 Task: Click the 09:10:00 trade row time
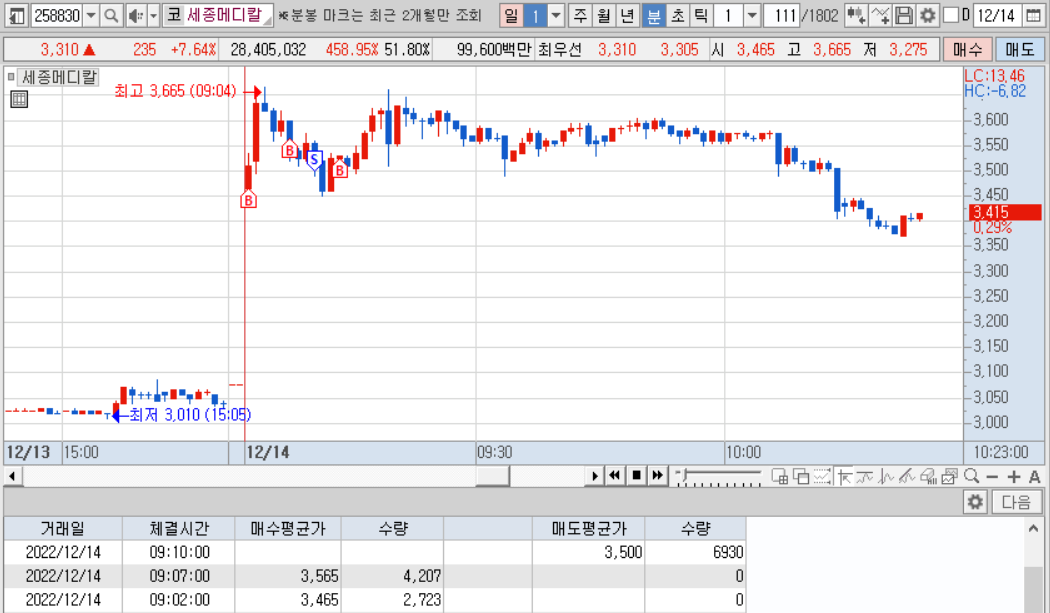[x=179, y=553]
